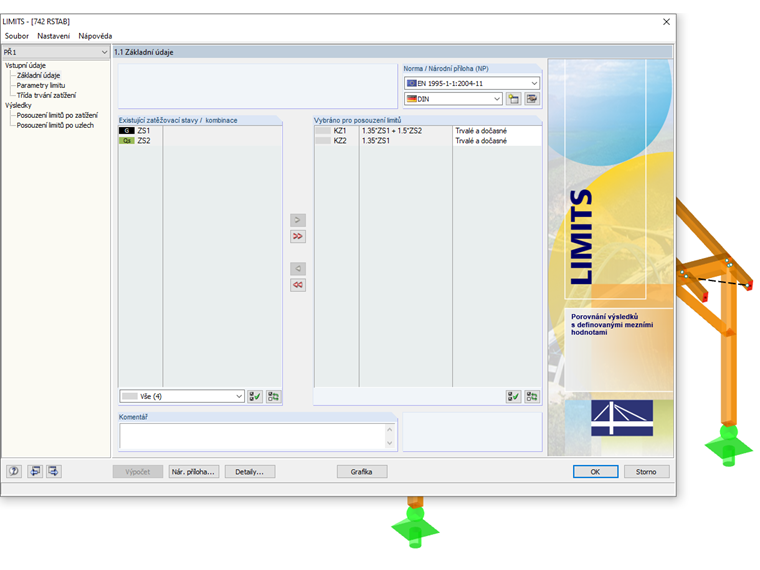Select Posouzení limitů po zatížení in the tree
Viewport: 760px width, 570px height.
57,115
